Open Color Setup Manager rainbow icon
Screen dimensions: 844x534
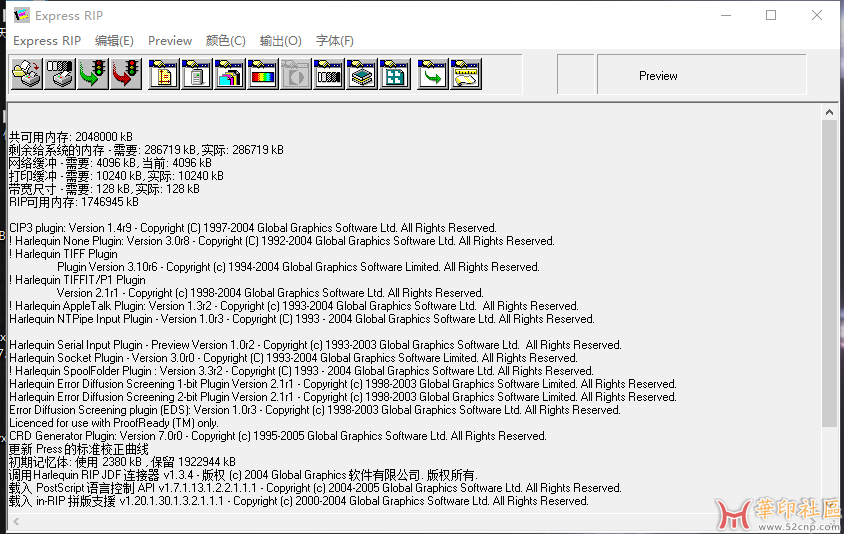263,74
